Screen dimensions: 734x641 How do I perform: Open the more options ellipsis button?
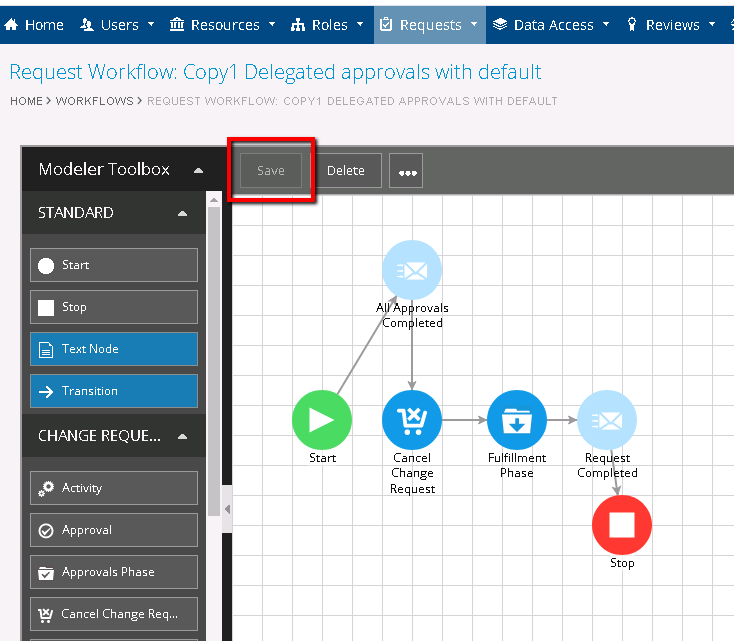coord(406,171)
